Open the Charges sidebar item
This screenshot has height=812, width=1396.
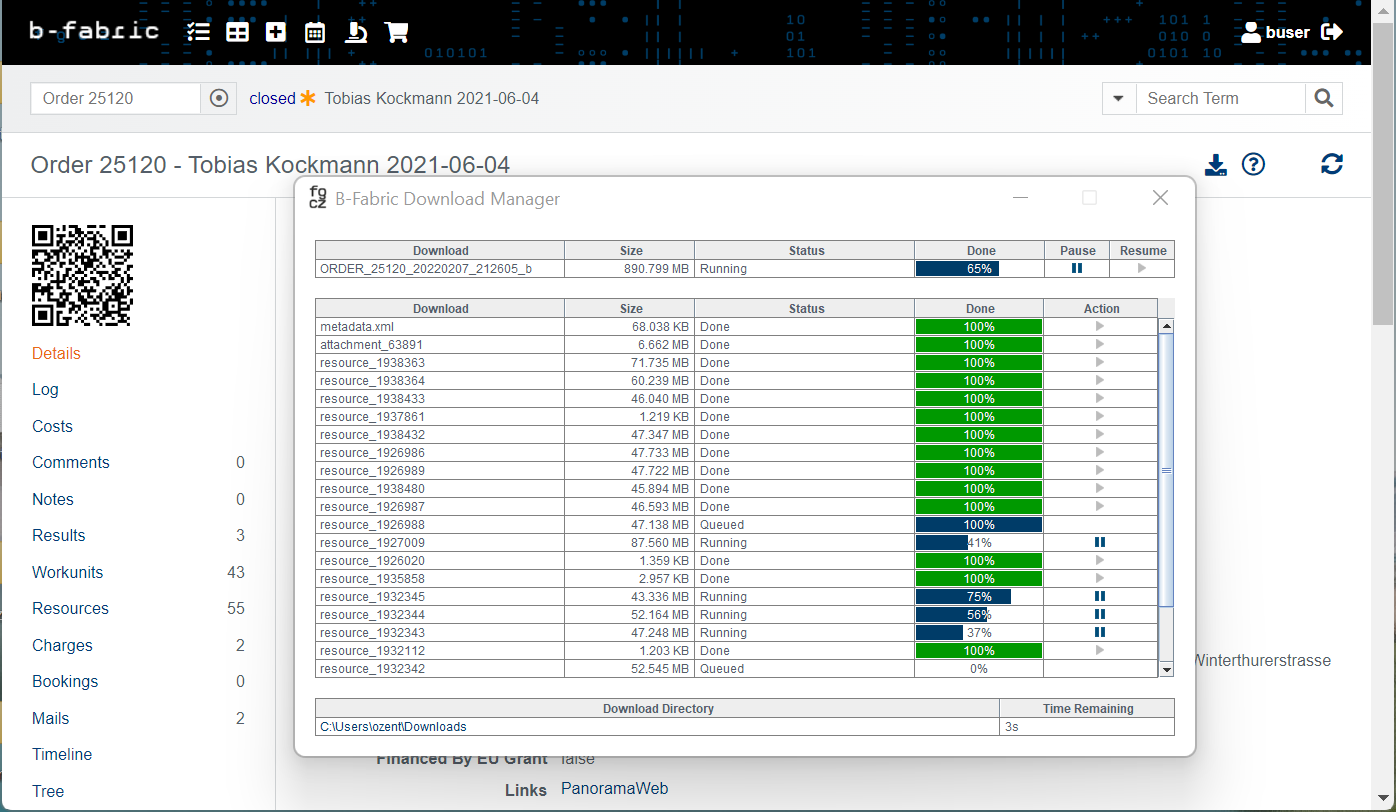click(x=62, y=645)
